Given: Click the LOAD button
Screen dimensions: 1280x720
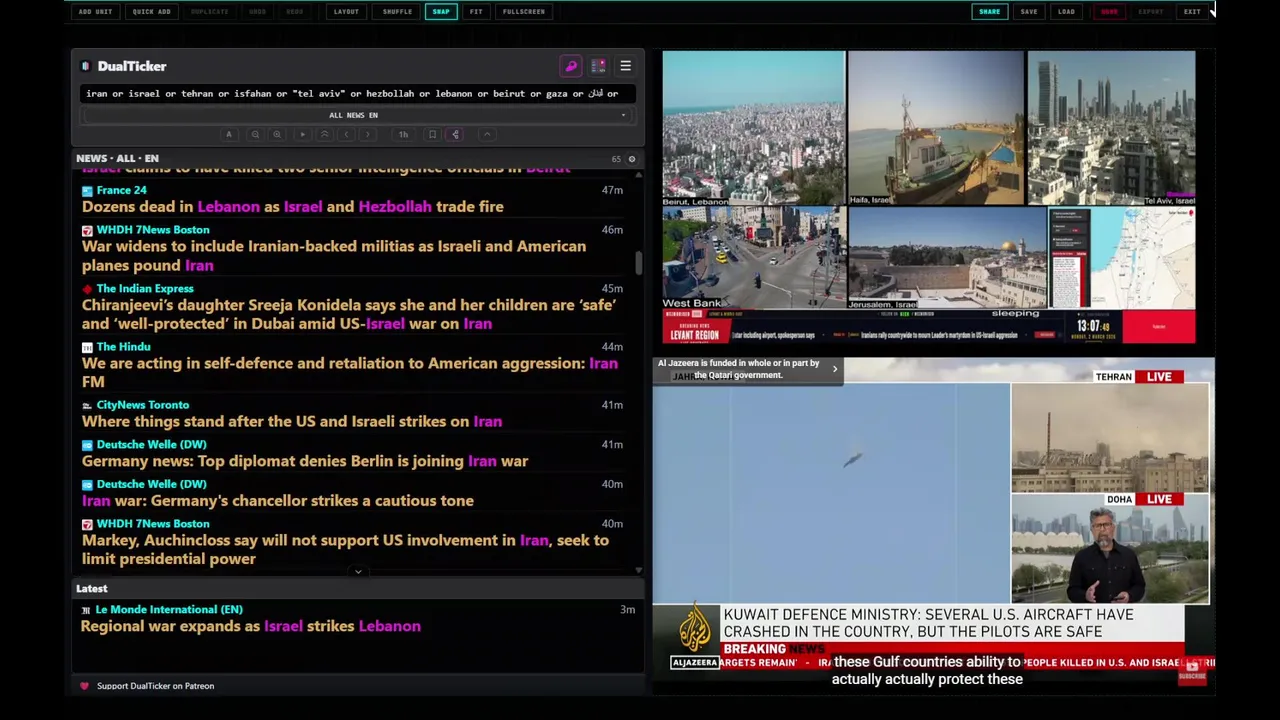Looking at the screenshot, I should pos(1066,11).
